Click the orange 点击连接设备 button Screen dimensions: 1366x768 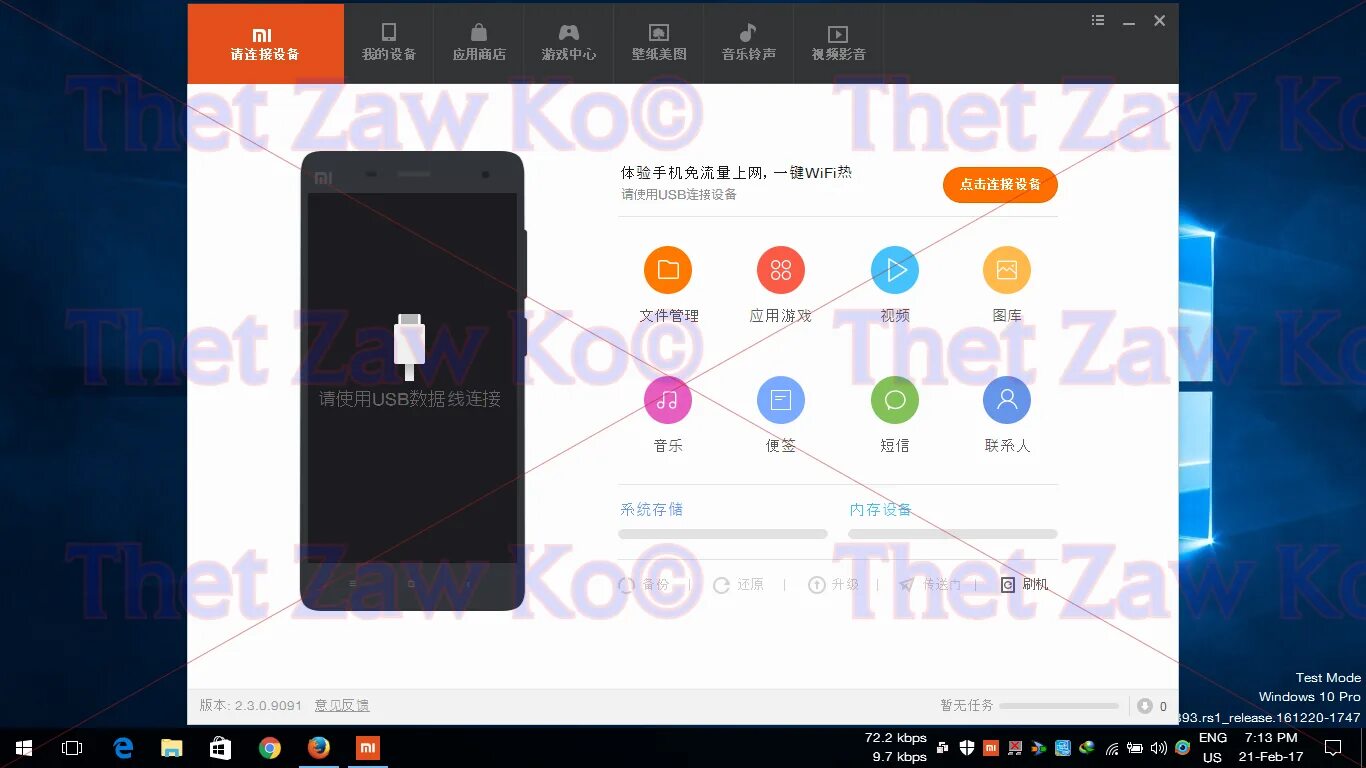click(x=1000, y=184)
